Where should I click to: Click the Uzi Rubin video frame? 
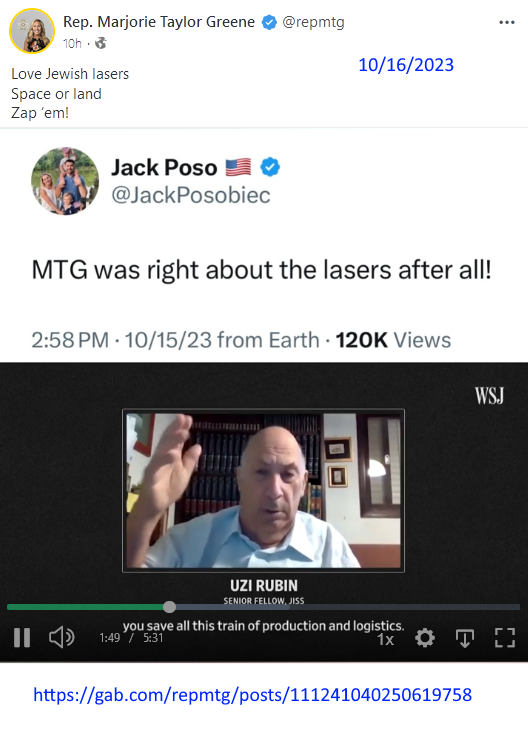point(263,490)
